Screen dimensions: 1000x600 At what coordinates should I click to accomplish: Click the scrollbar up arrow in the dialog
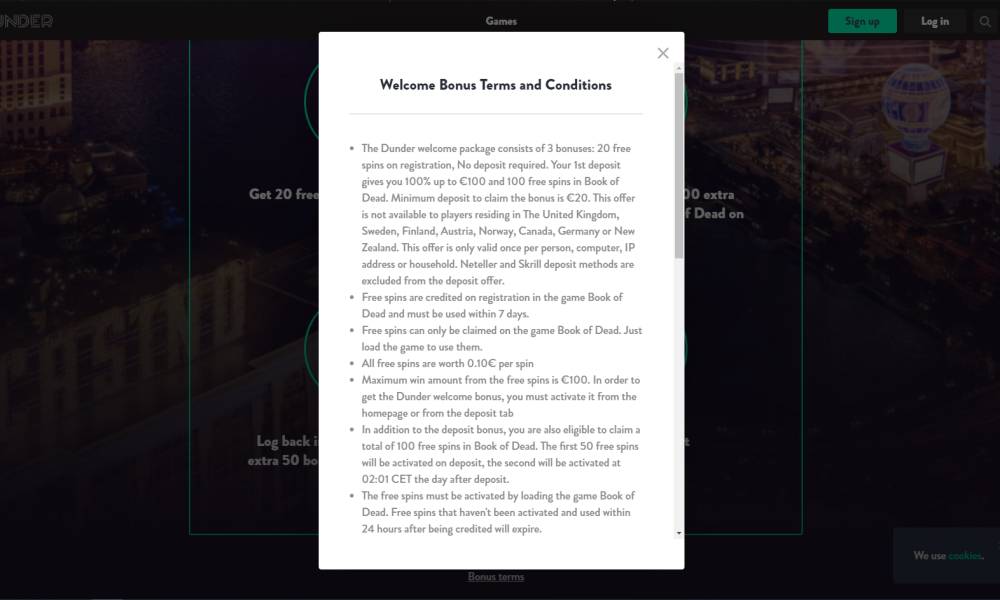point(679,68)
